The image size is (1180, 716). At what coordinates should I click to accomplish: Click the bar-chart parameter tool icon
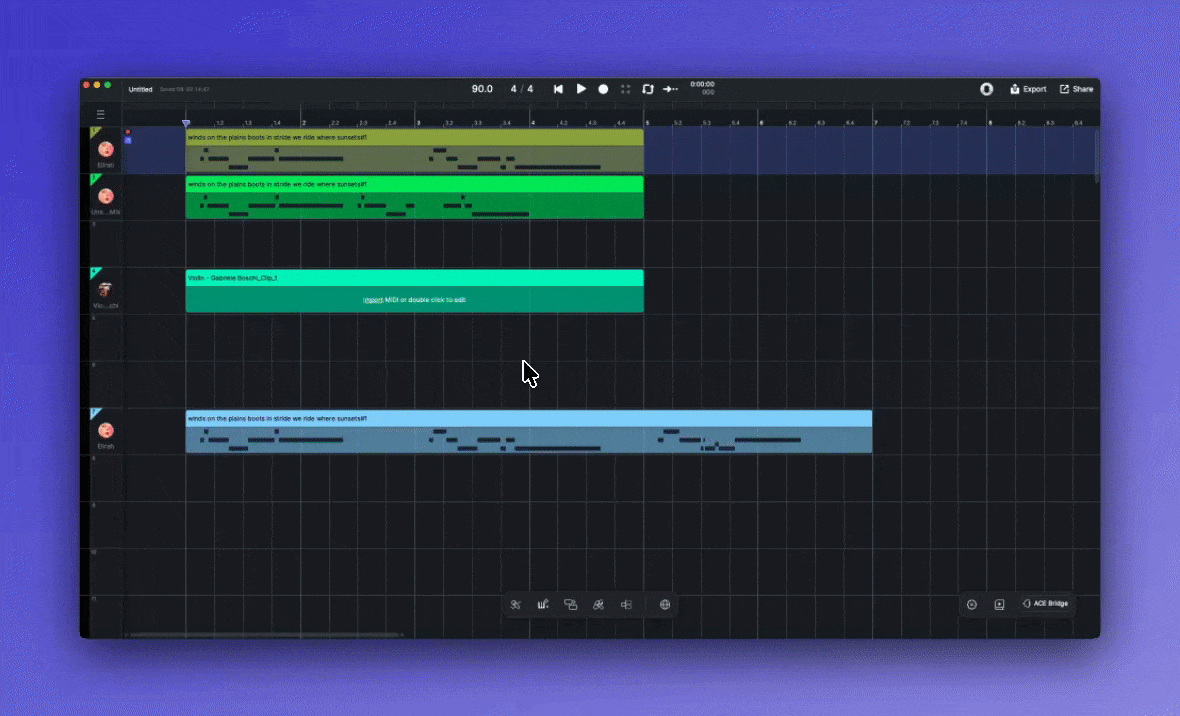pos(543,604)
